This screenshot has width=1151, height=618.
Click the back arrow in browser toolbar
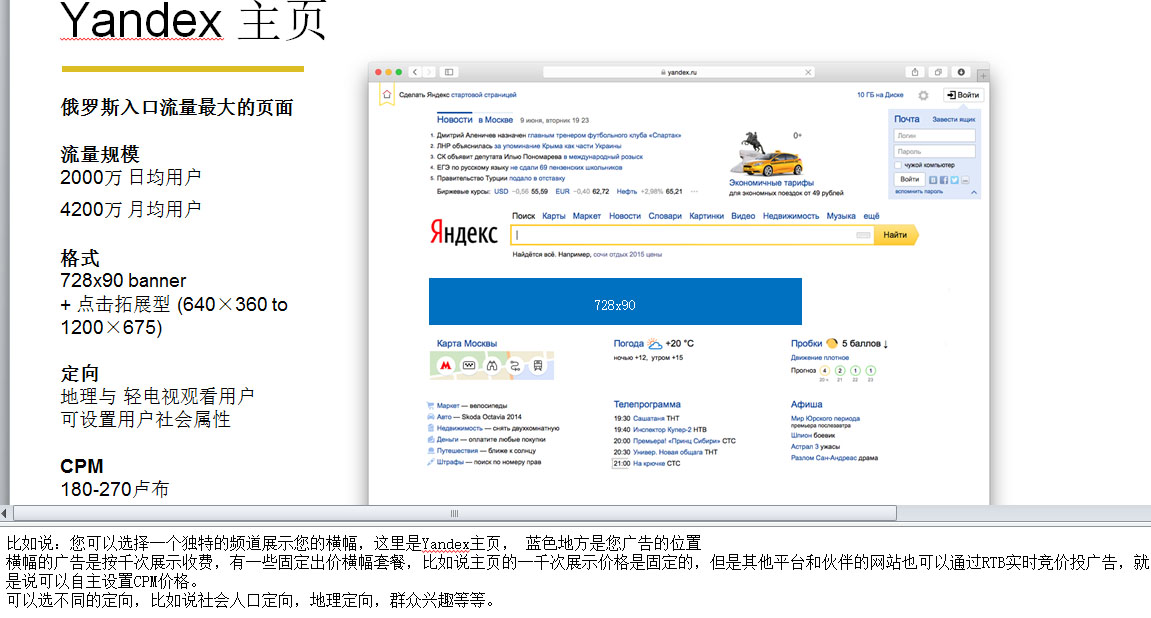(415, 72)
